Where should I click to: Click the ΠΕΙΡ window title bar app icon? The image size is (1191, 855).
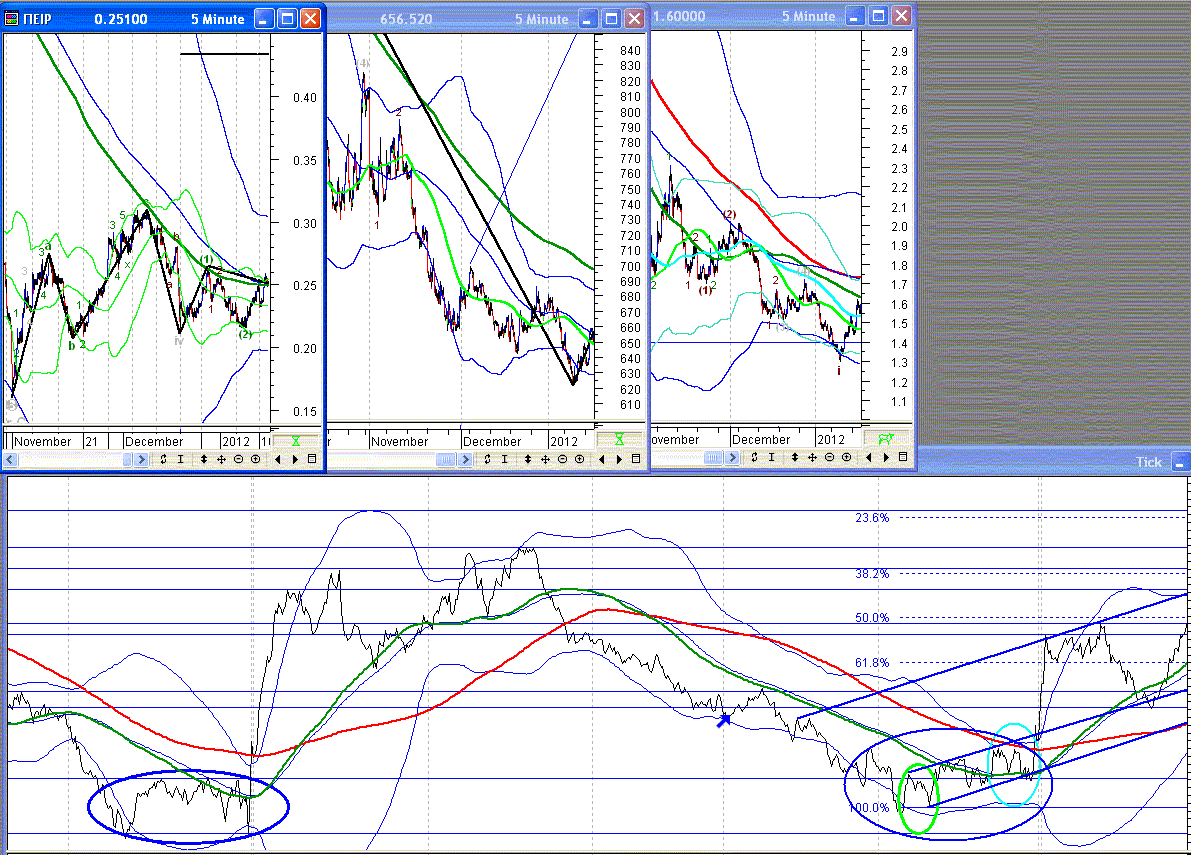point(11,19)
